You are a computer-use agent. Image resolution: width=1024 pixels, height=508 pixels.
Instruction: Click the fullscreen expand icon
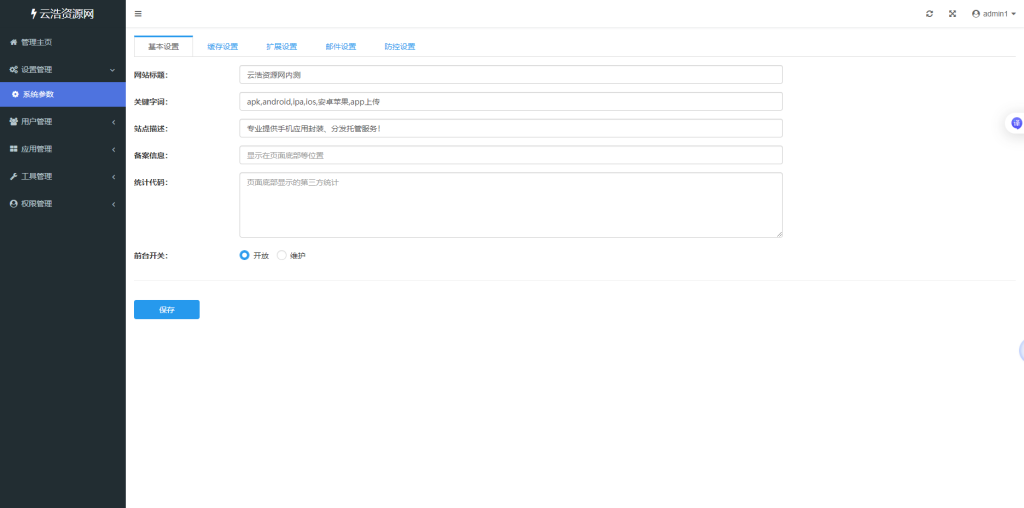point(952,14)
